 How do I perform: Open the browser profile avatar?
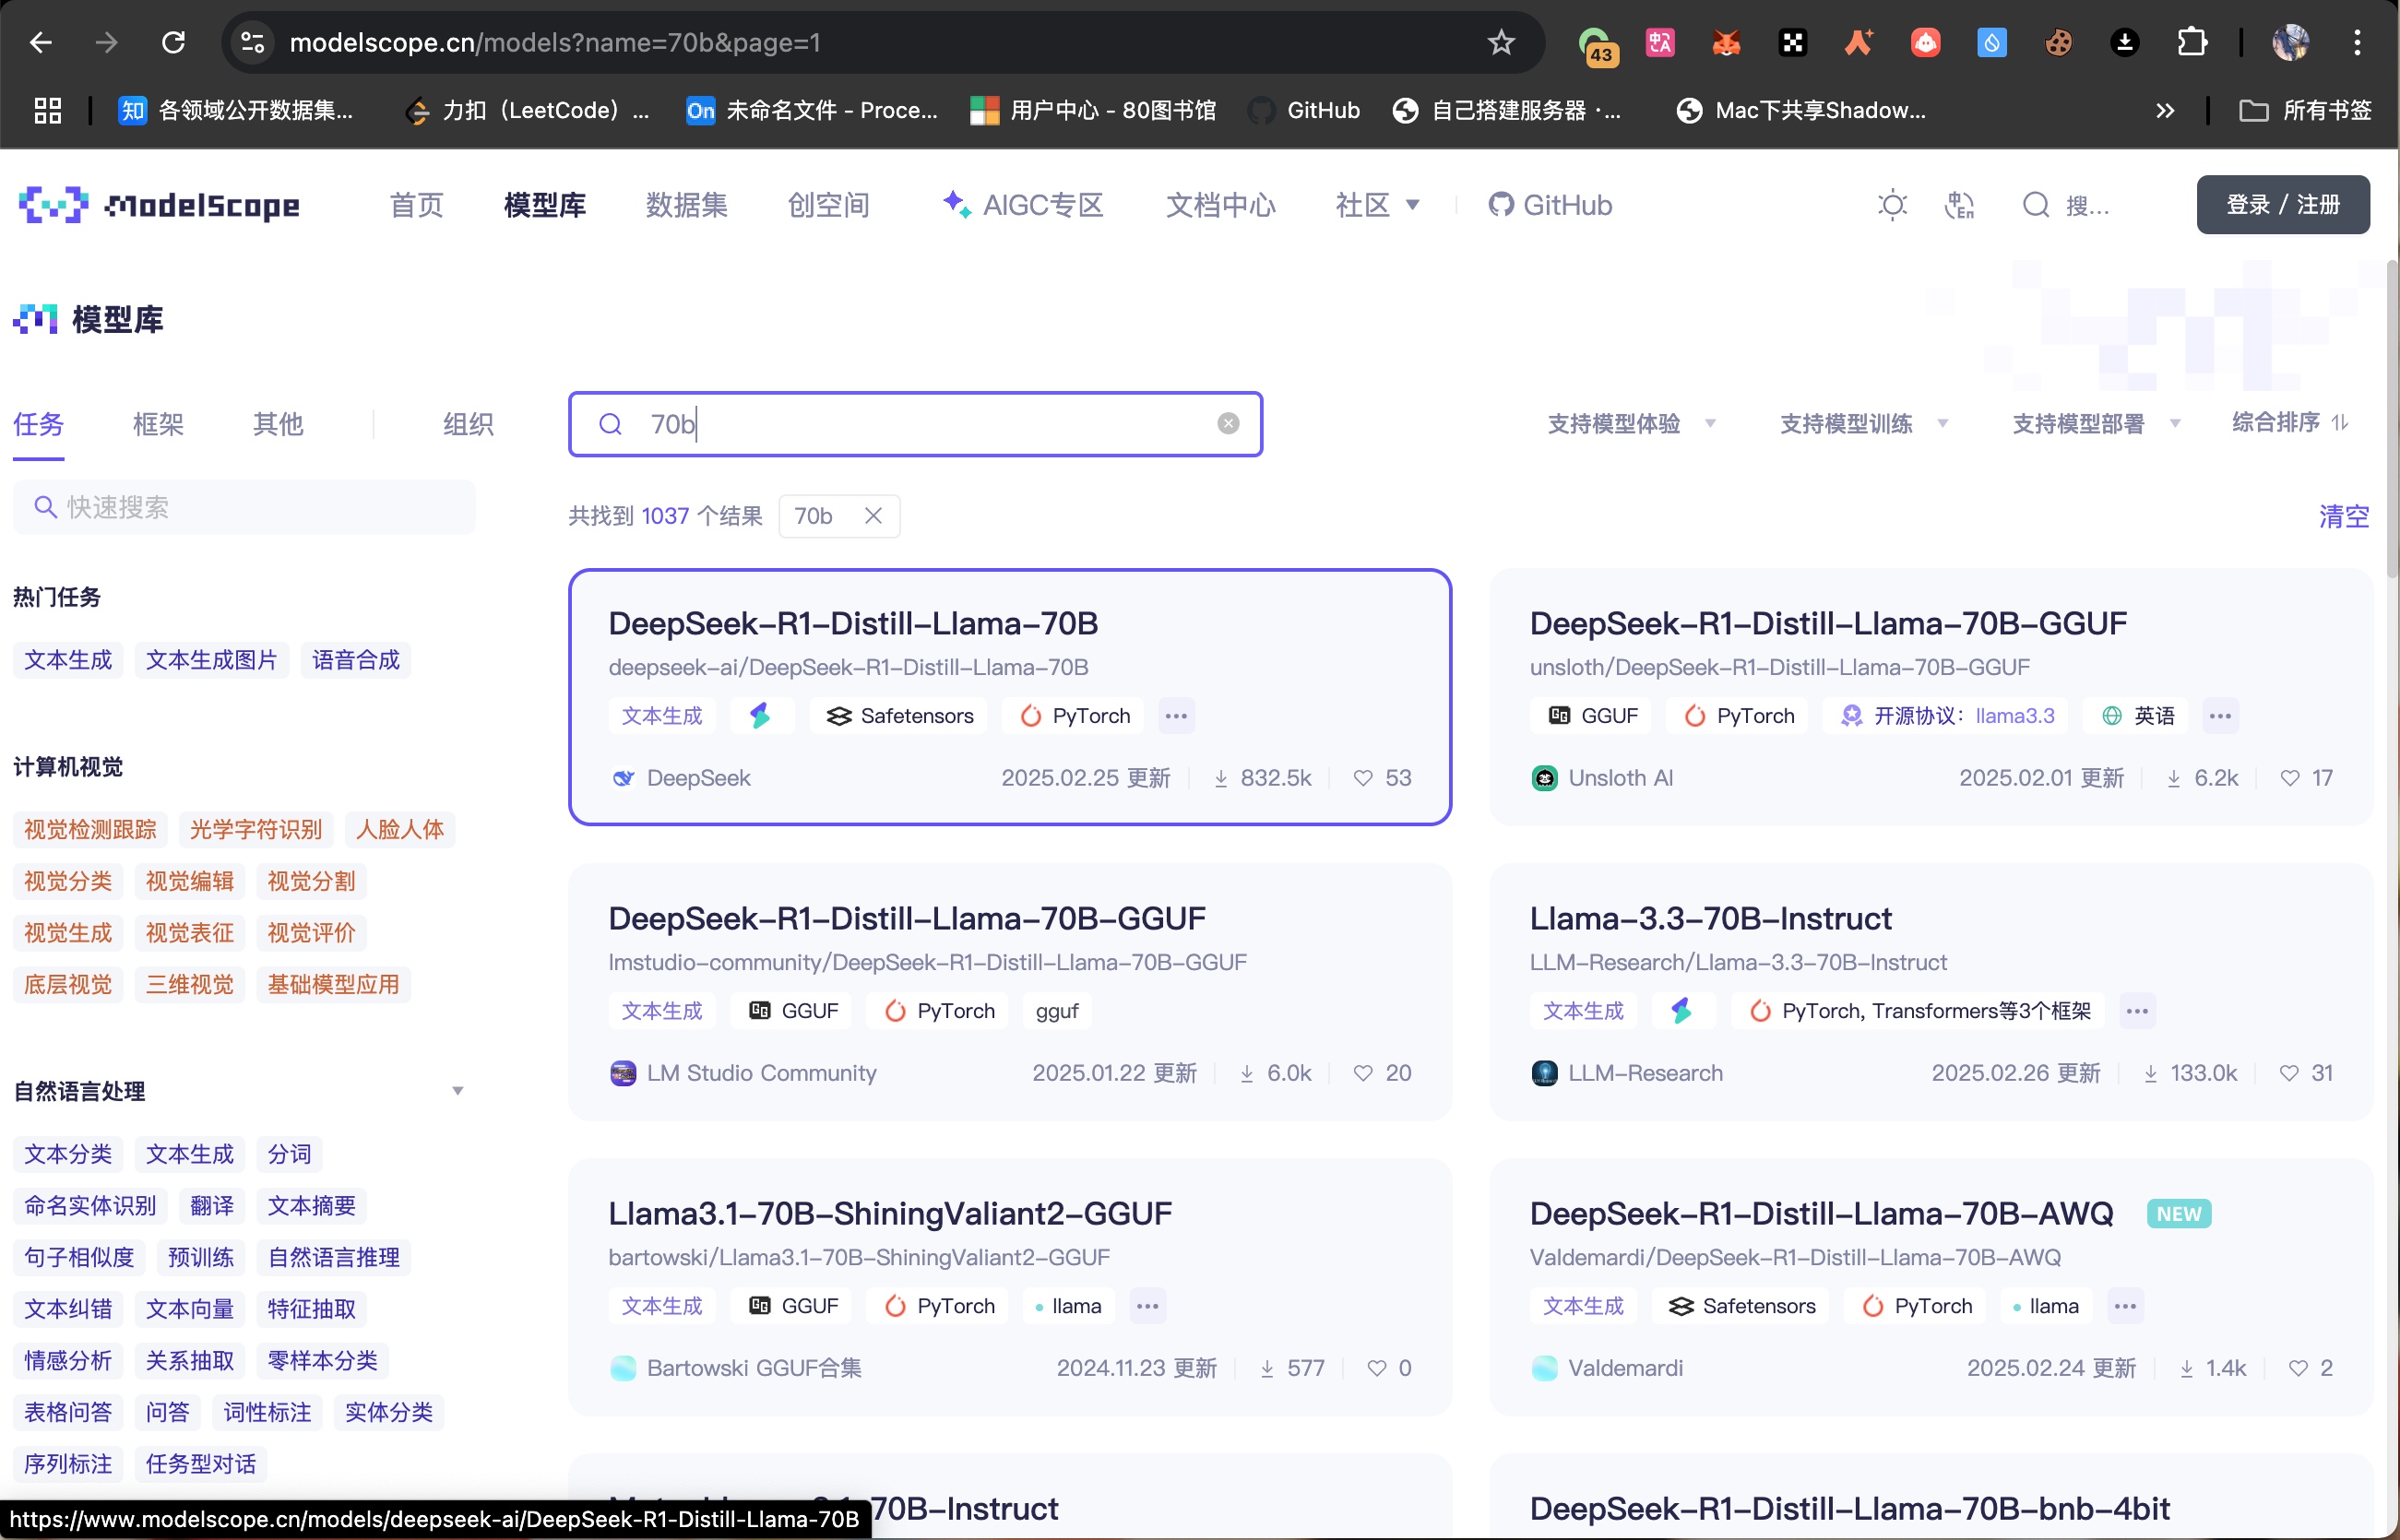point(2290,43)
